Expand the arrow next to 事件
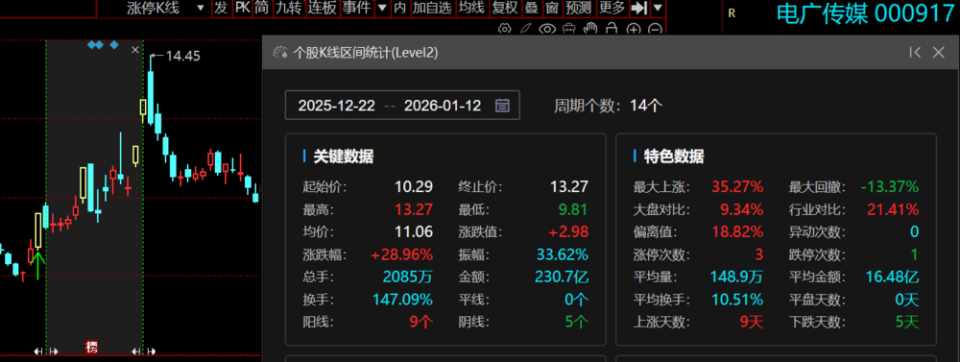 [382, 8]
